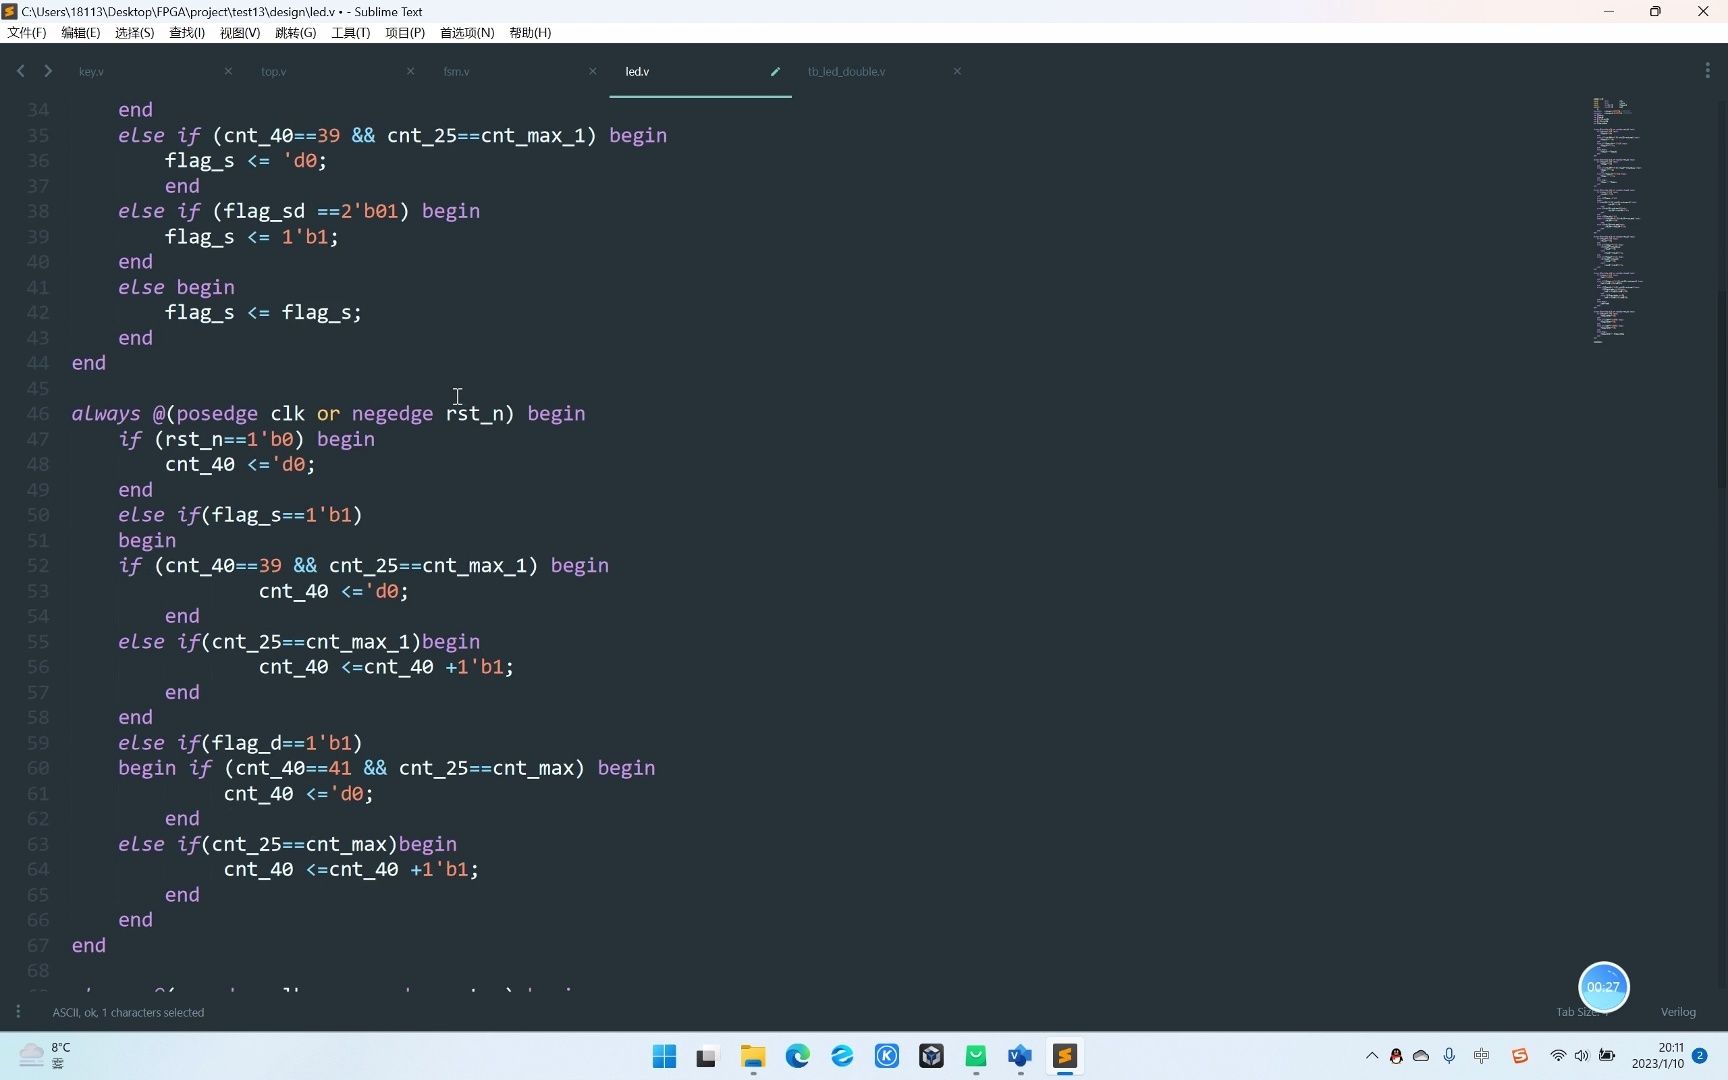The width and height of the screenshot is (1728, 1080).
Task: Click 'else if(flag_d==1'b1)' on line 59
Action: click(x=240, y=743)
